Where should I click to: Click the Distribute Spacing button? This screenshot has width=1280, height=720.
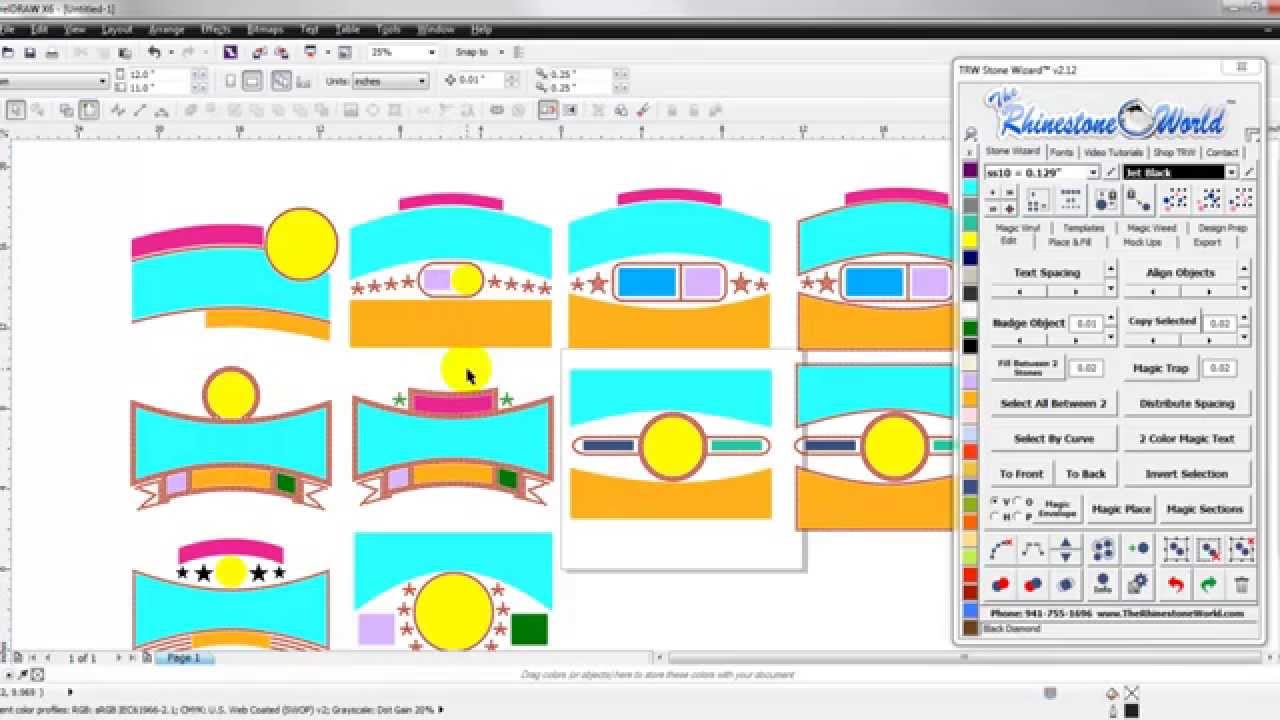(x=1187, y=404)
